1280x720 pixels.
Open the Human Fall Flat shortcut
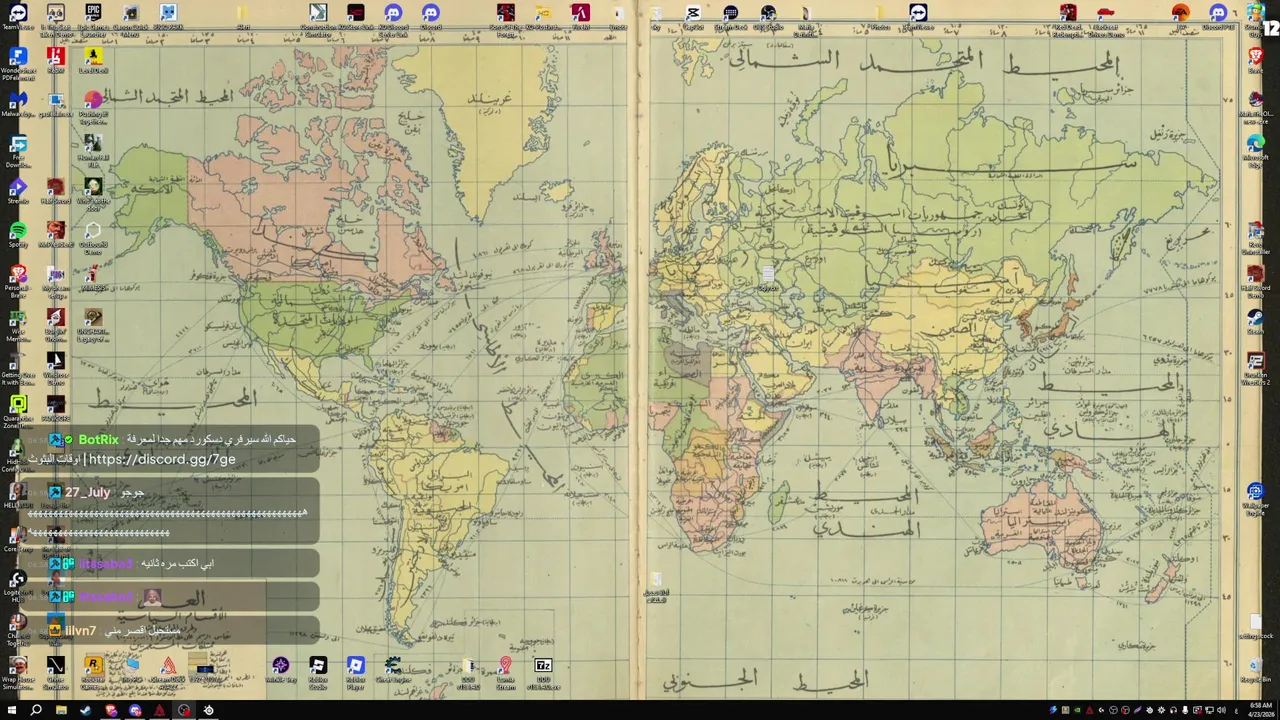tap(93, 148)
